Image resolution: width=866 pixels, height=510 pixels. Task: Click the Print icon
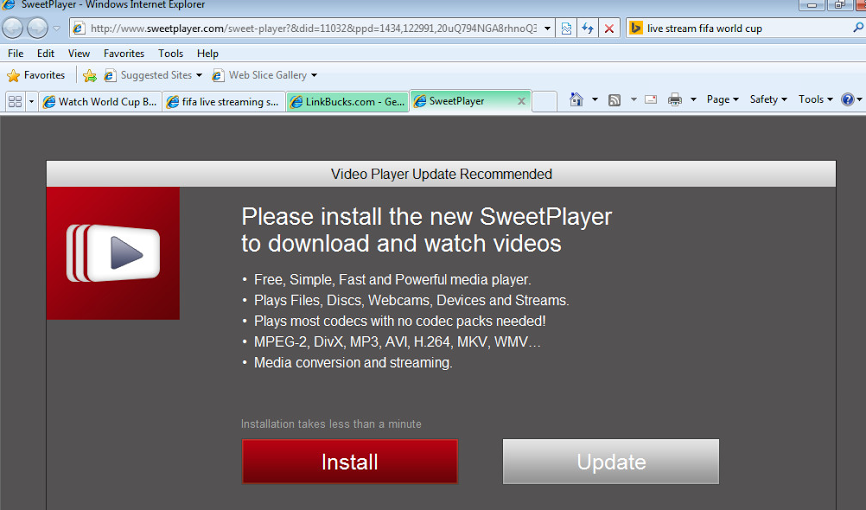coord(675,100)
